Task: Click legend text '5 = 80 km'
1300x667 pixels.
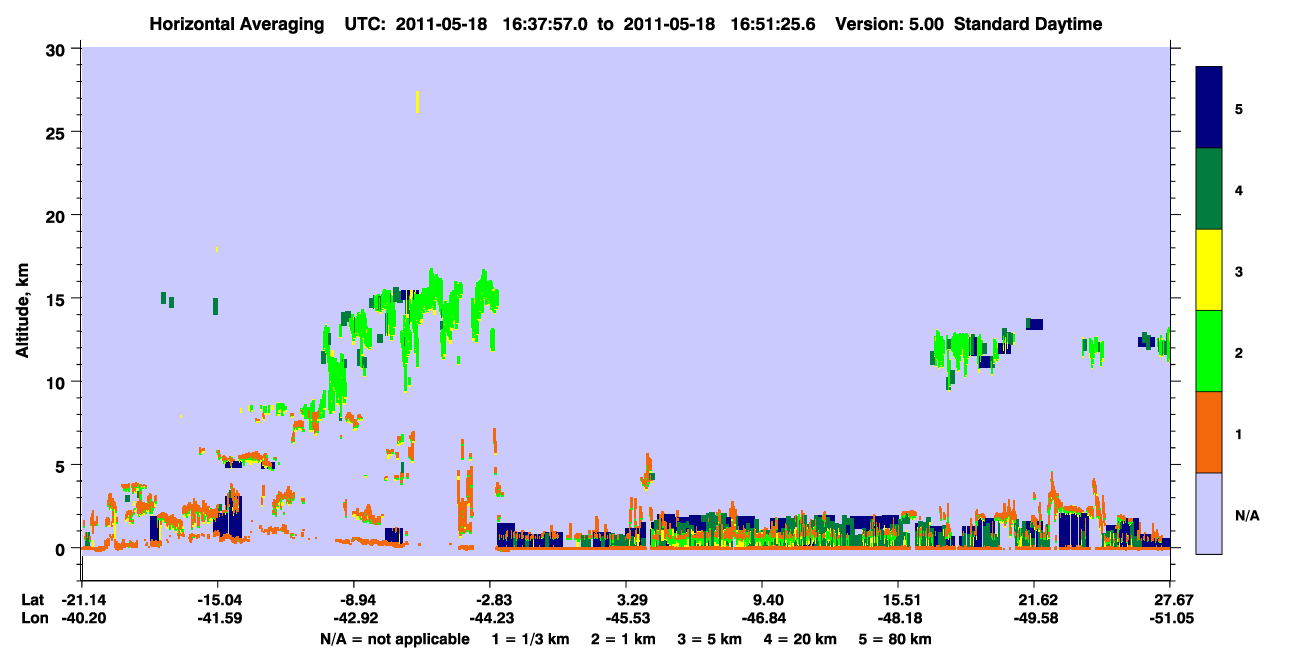Action: tap(897, 639)
